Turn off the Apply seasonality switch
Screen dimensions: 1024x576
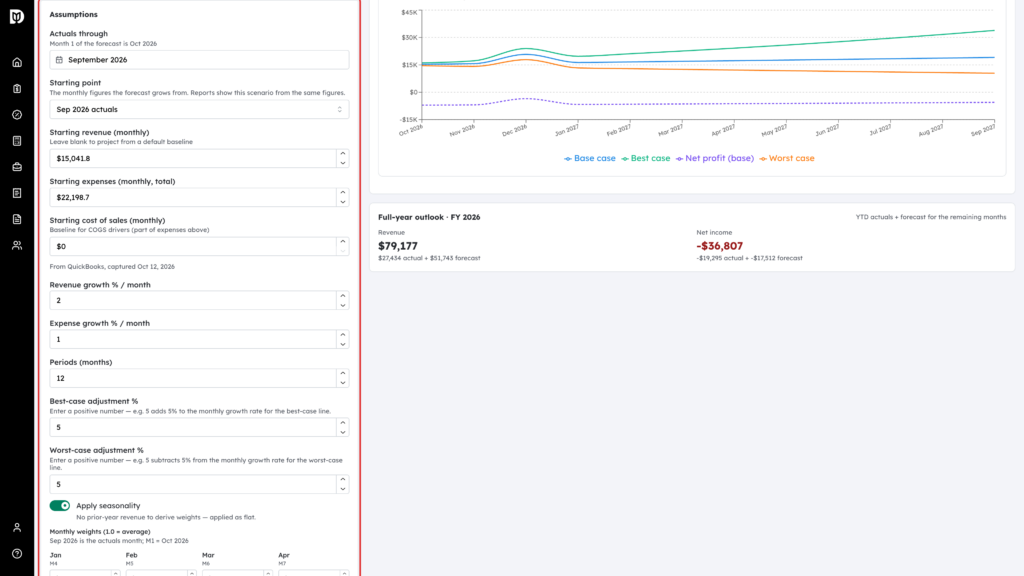pos(60,505)
